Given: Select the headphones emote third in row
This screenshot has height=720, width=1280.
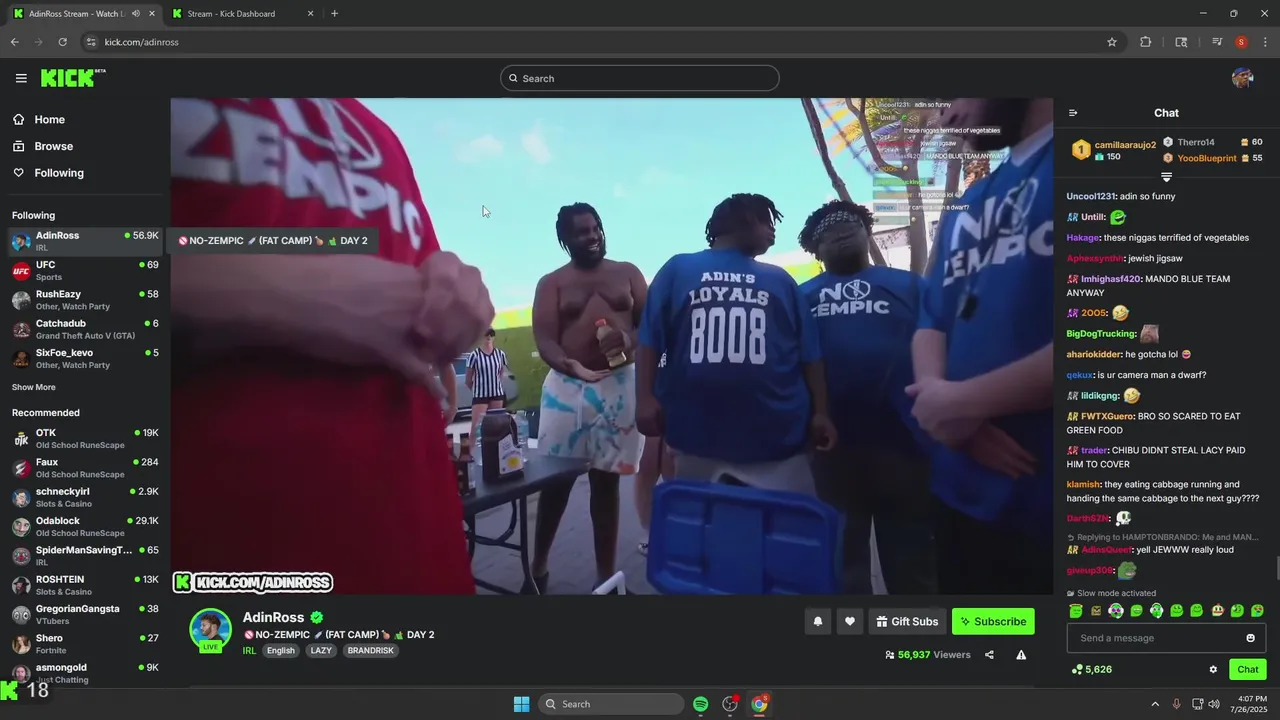Looking at the screenshot, I should (1116, 611).
